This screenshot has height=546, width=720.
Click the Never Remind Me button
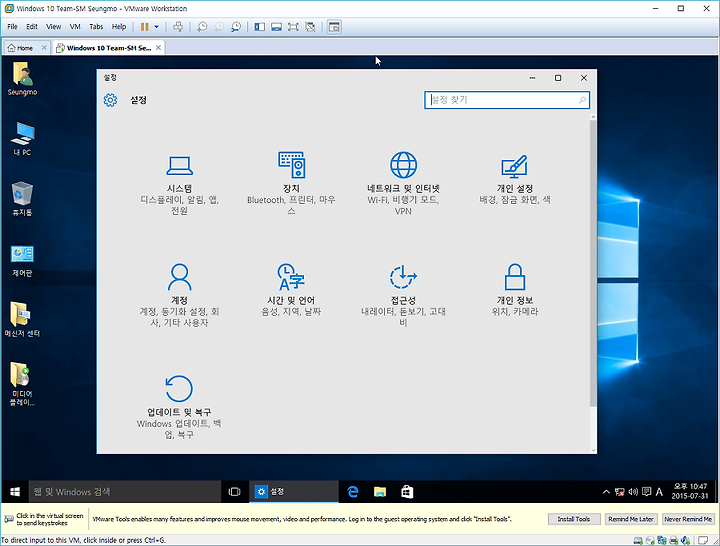pos(688,519)
